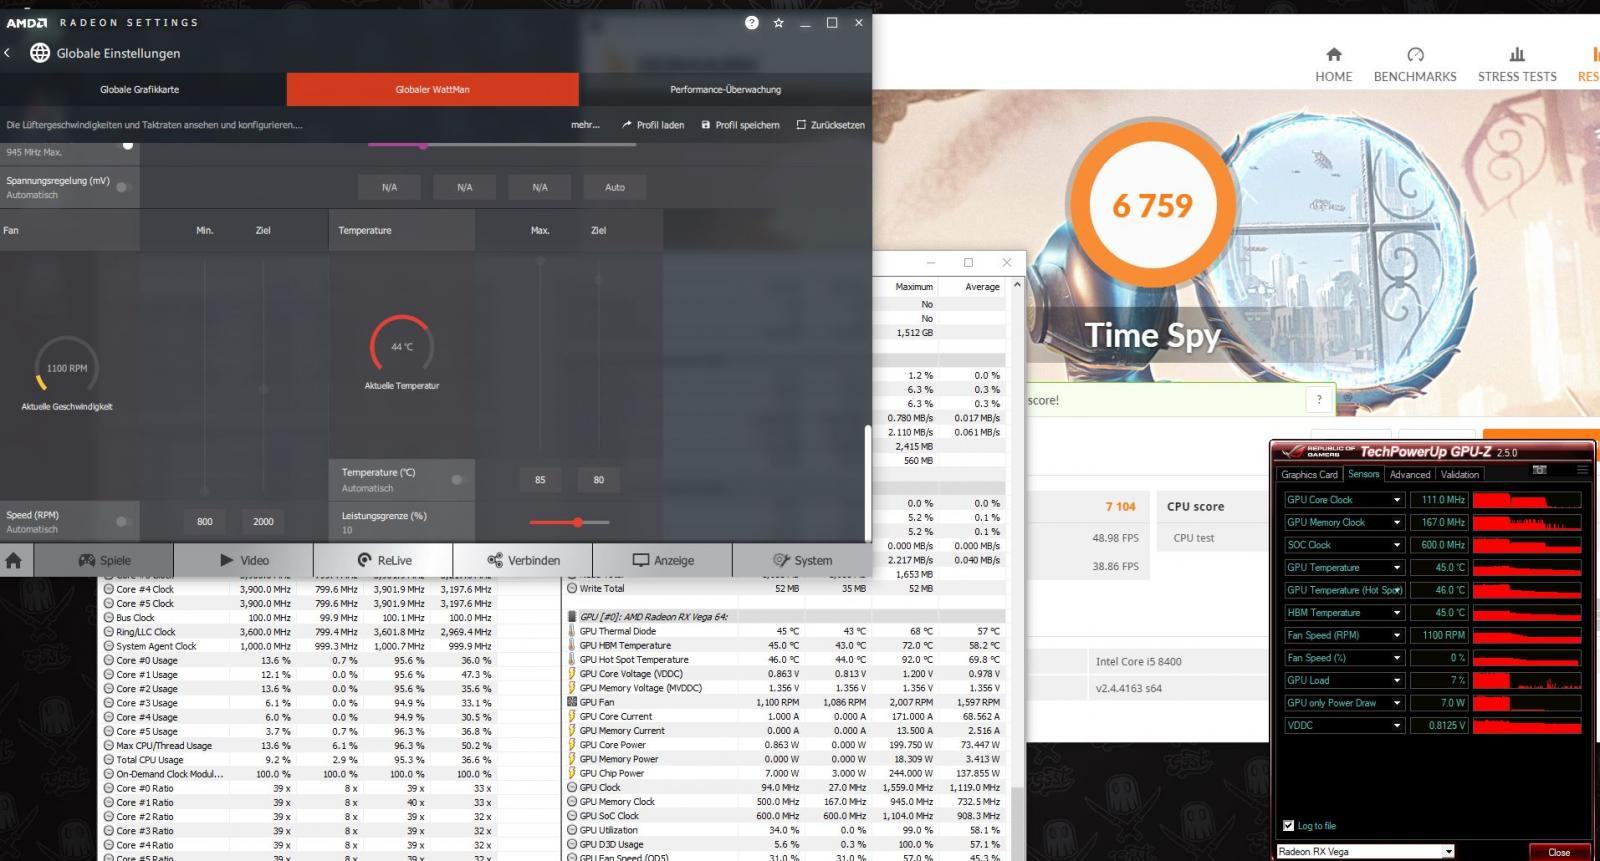Open the Radeon RX Vega device selector

(x=1365, y=852)
